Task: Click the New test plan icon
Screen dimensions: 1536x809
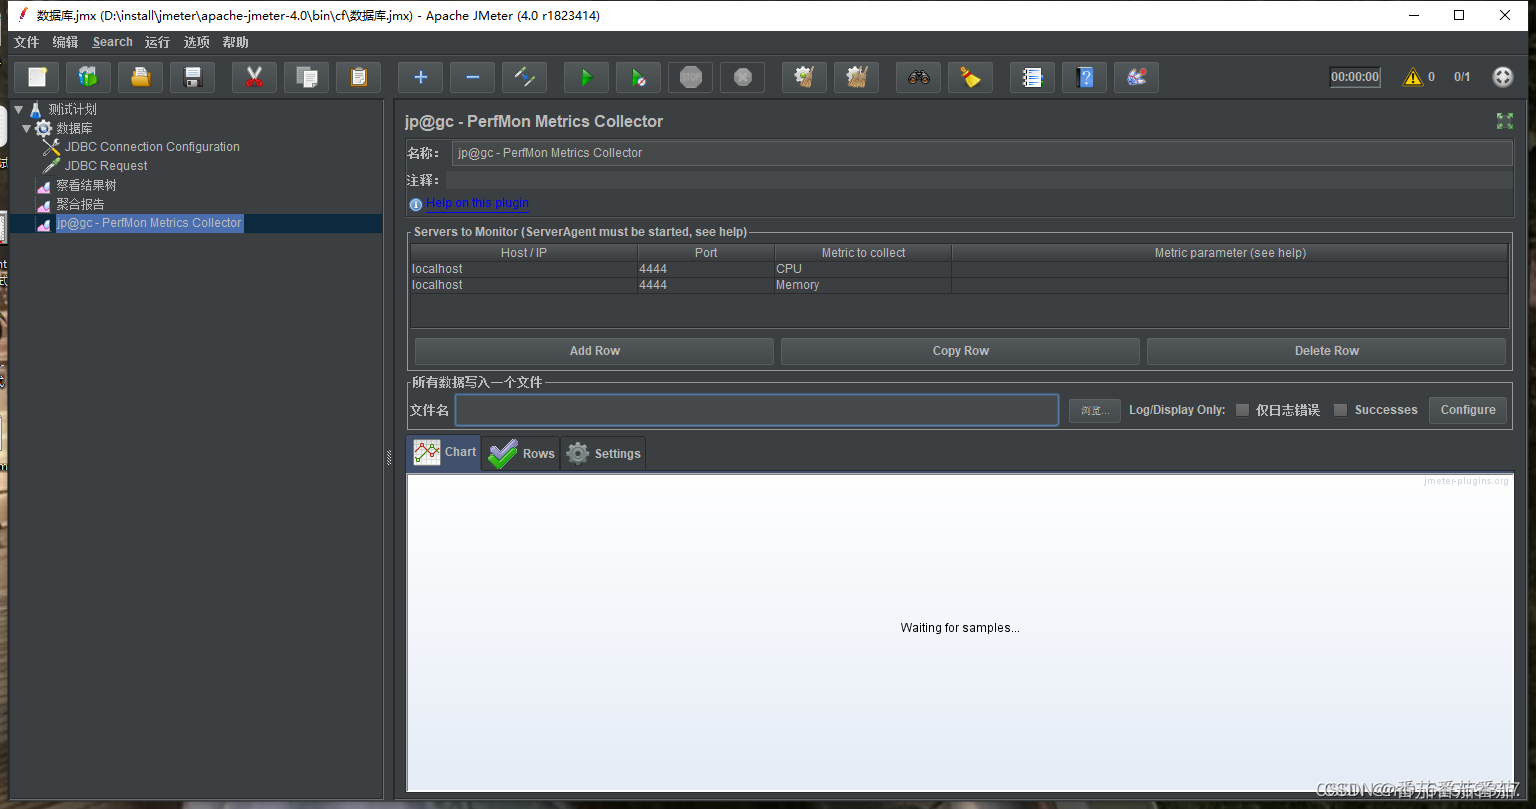Action: (37, 77)
